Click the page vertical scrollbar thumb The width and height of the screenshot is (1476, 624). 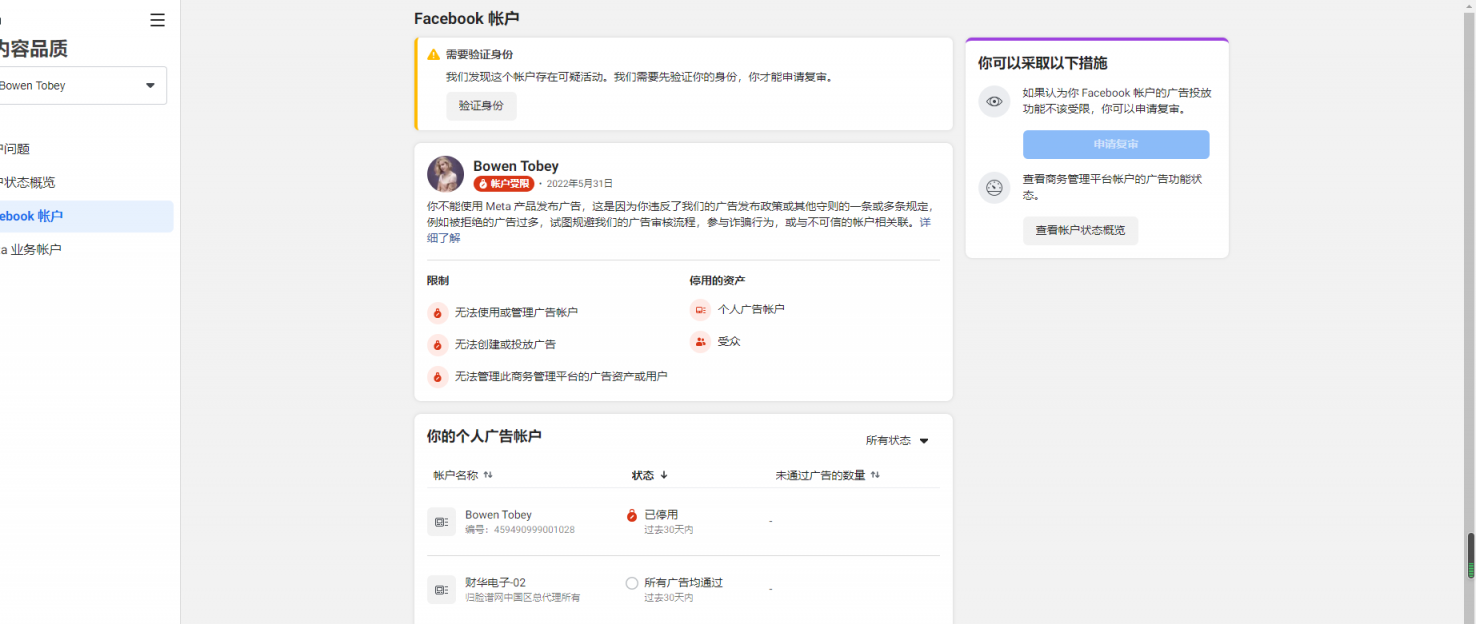click(1470, 555)
